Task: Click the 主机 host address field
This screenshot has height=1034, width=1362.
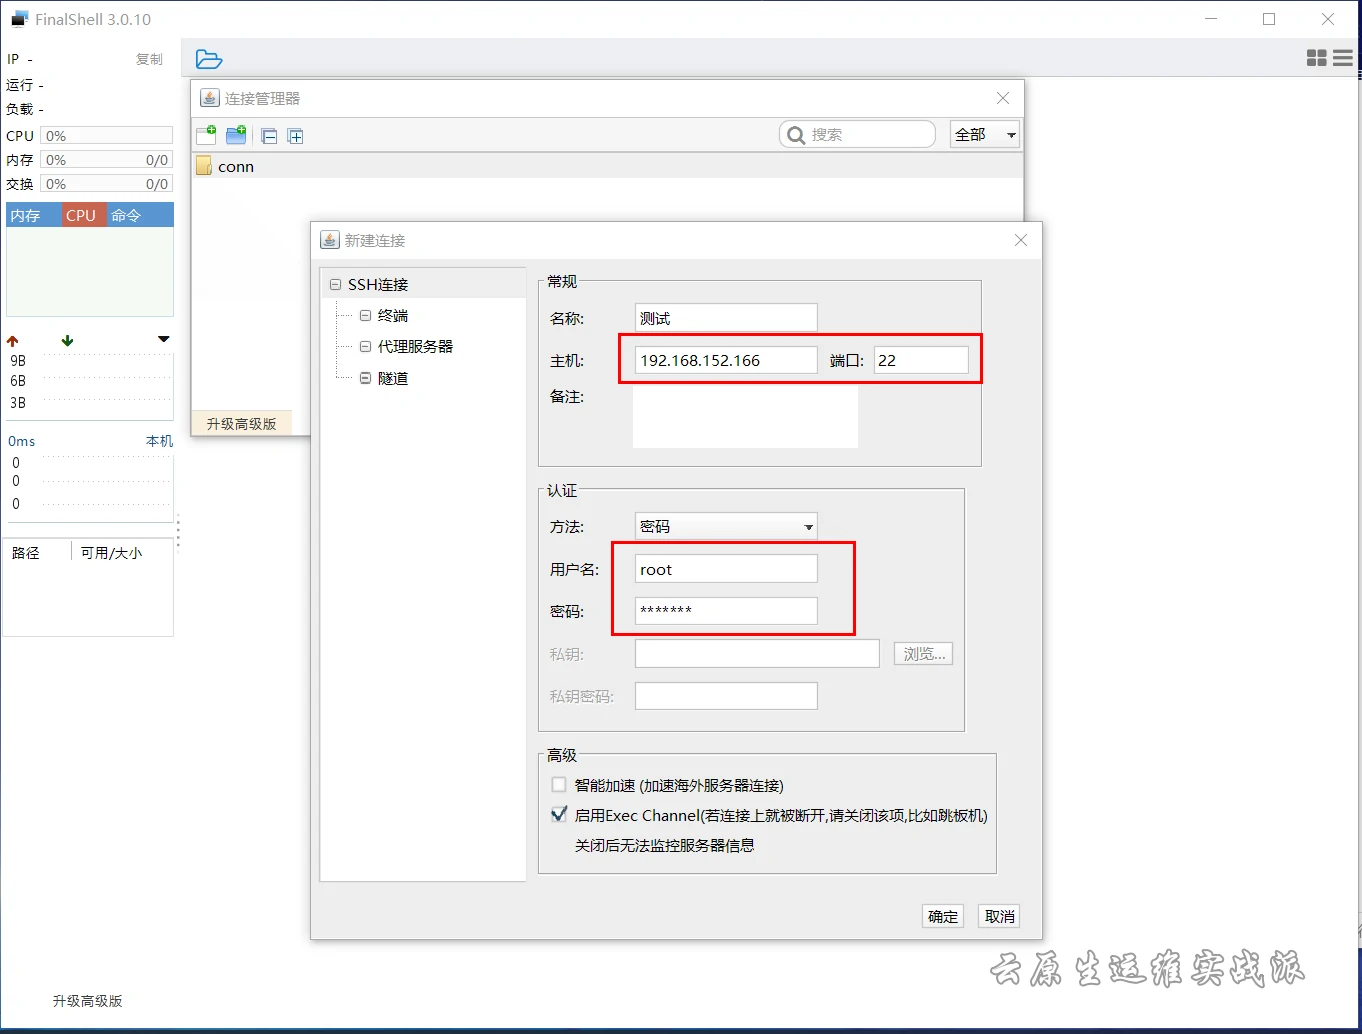Action: click(726, 360)
